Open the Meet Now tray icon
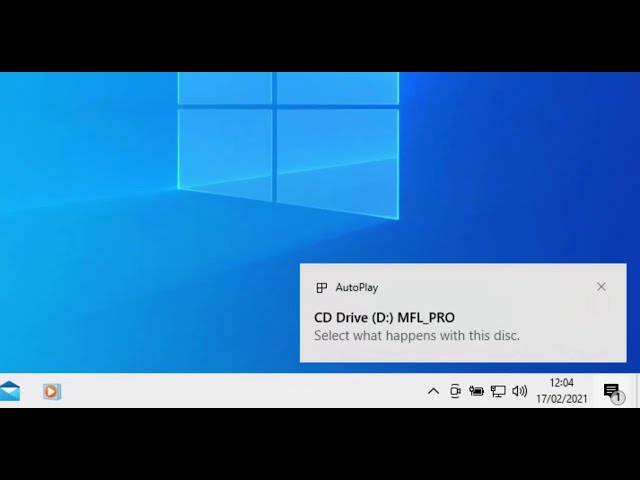 [x=455, y=391]
